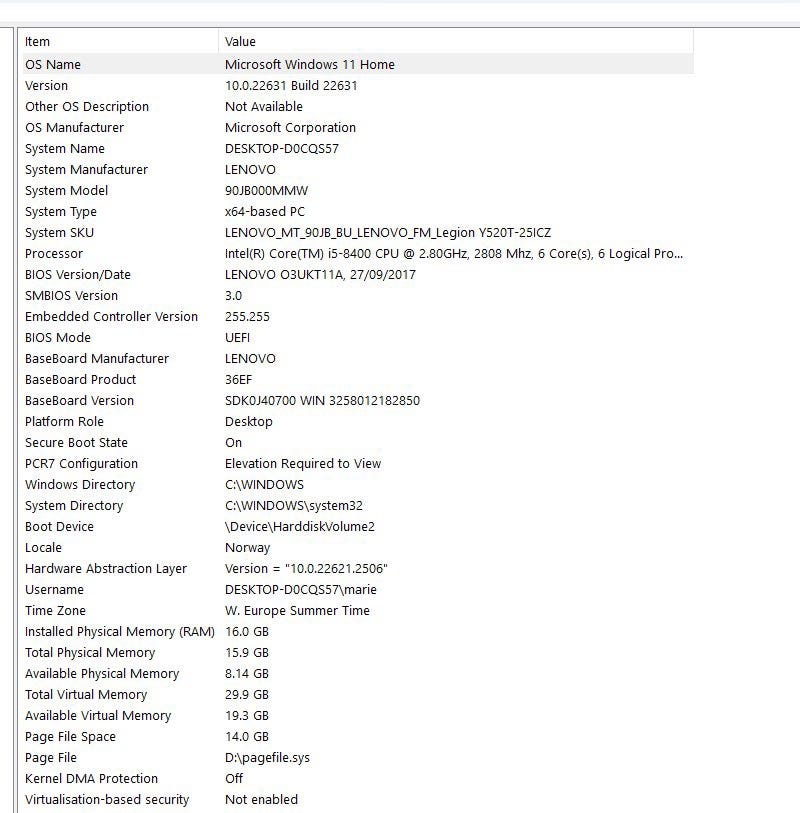Select Available Physical Memory row
The height and width of the screenshot is (813, 800).
pyautogui.click(x=358, y=674)
